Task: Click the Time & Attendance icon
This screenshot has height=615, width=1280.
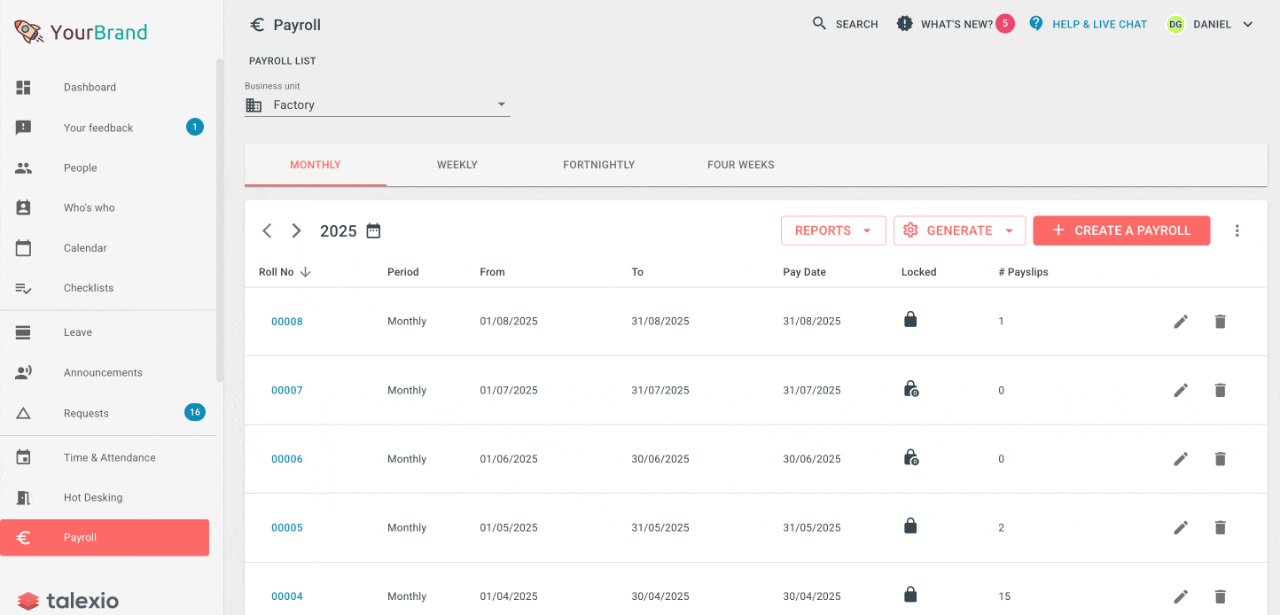Action: pos(24,458)
